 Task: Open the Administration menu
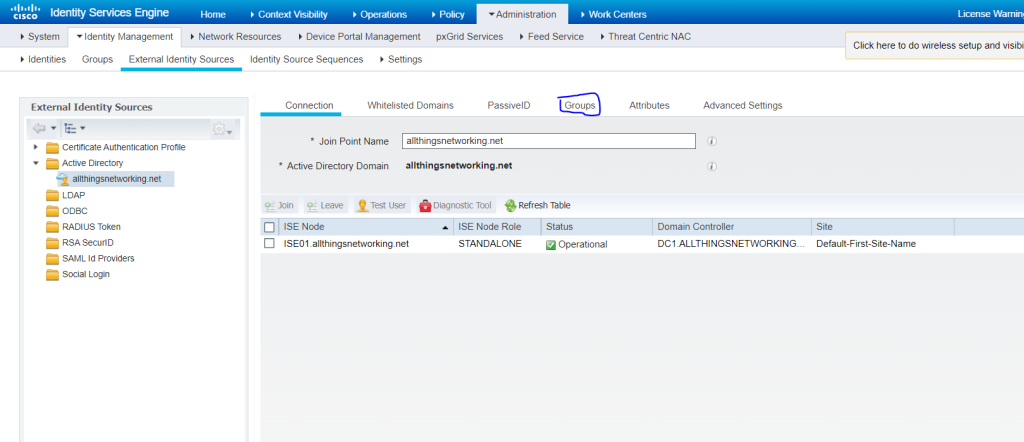click(x=522, y=14)
